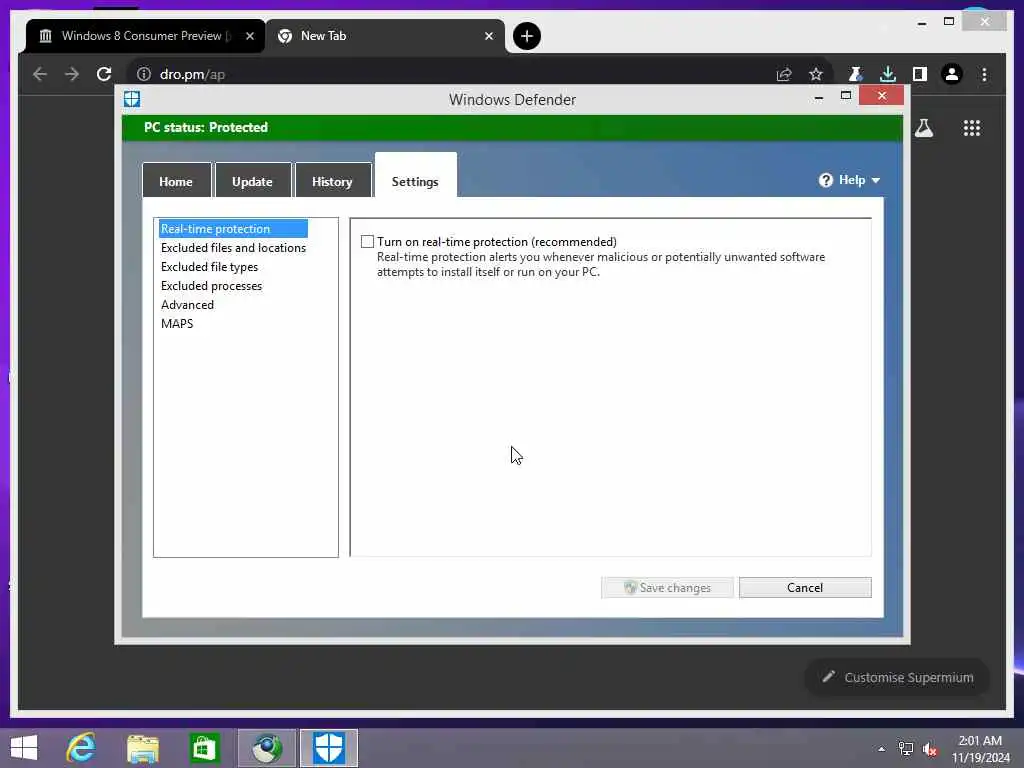Viewport: 1024px width, 768px height.
Task: Show hidden system tray icons arrow
Action: tap(881, 749)
